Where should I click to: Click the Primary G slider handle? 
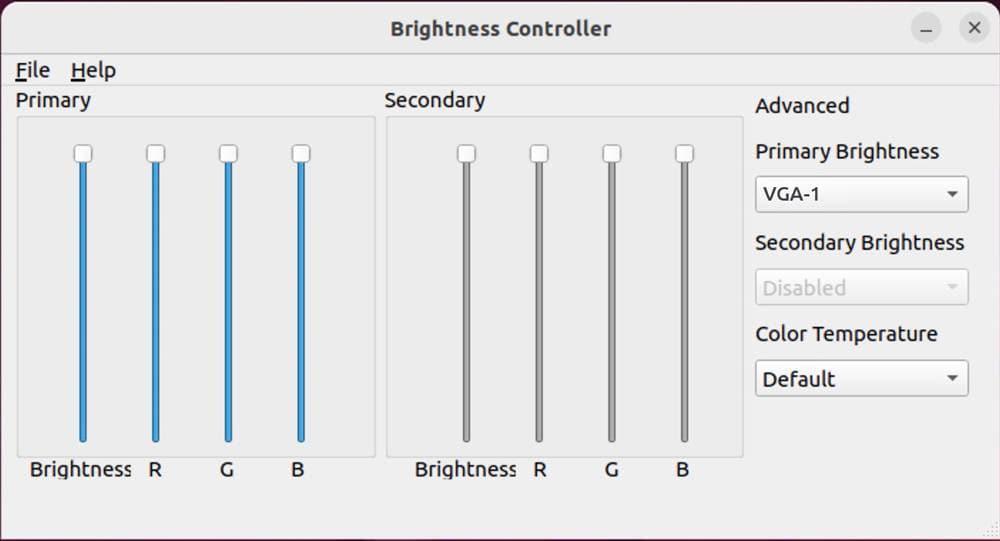(x=228, y=153)
